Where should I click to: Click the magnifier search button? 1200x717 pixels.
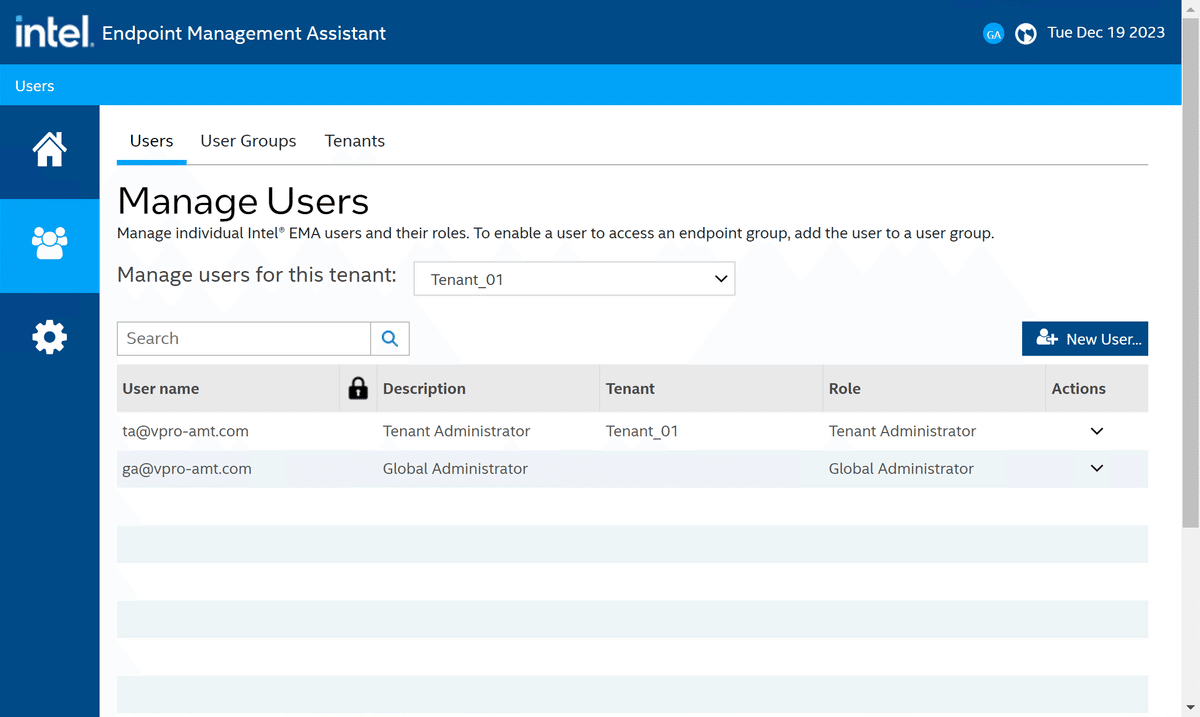pos(390,339)
